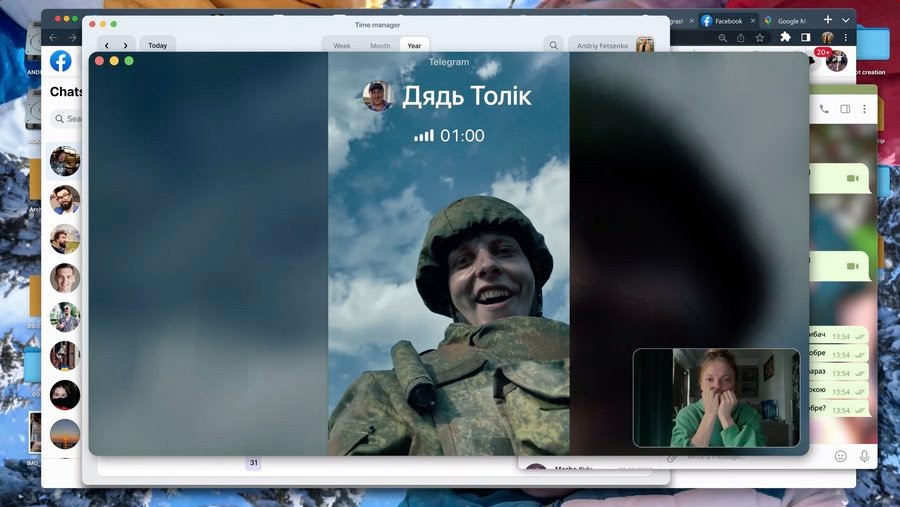Expand the browser tab search chevron
Image resolution: width=900 pixels, height=507 pixels.
point(845,20)
